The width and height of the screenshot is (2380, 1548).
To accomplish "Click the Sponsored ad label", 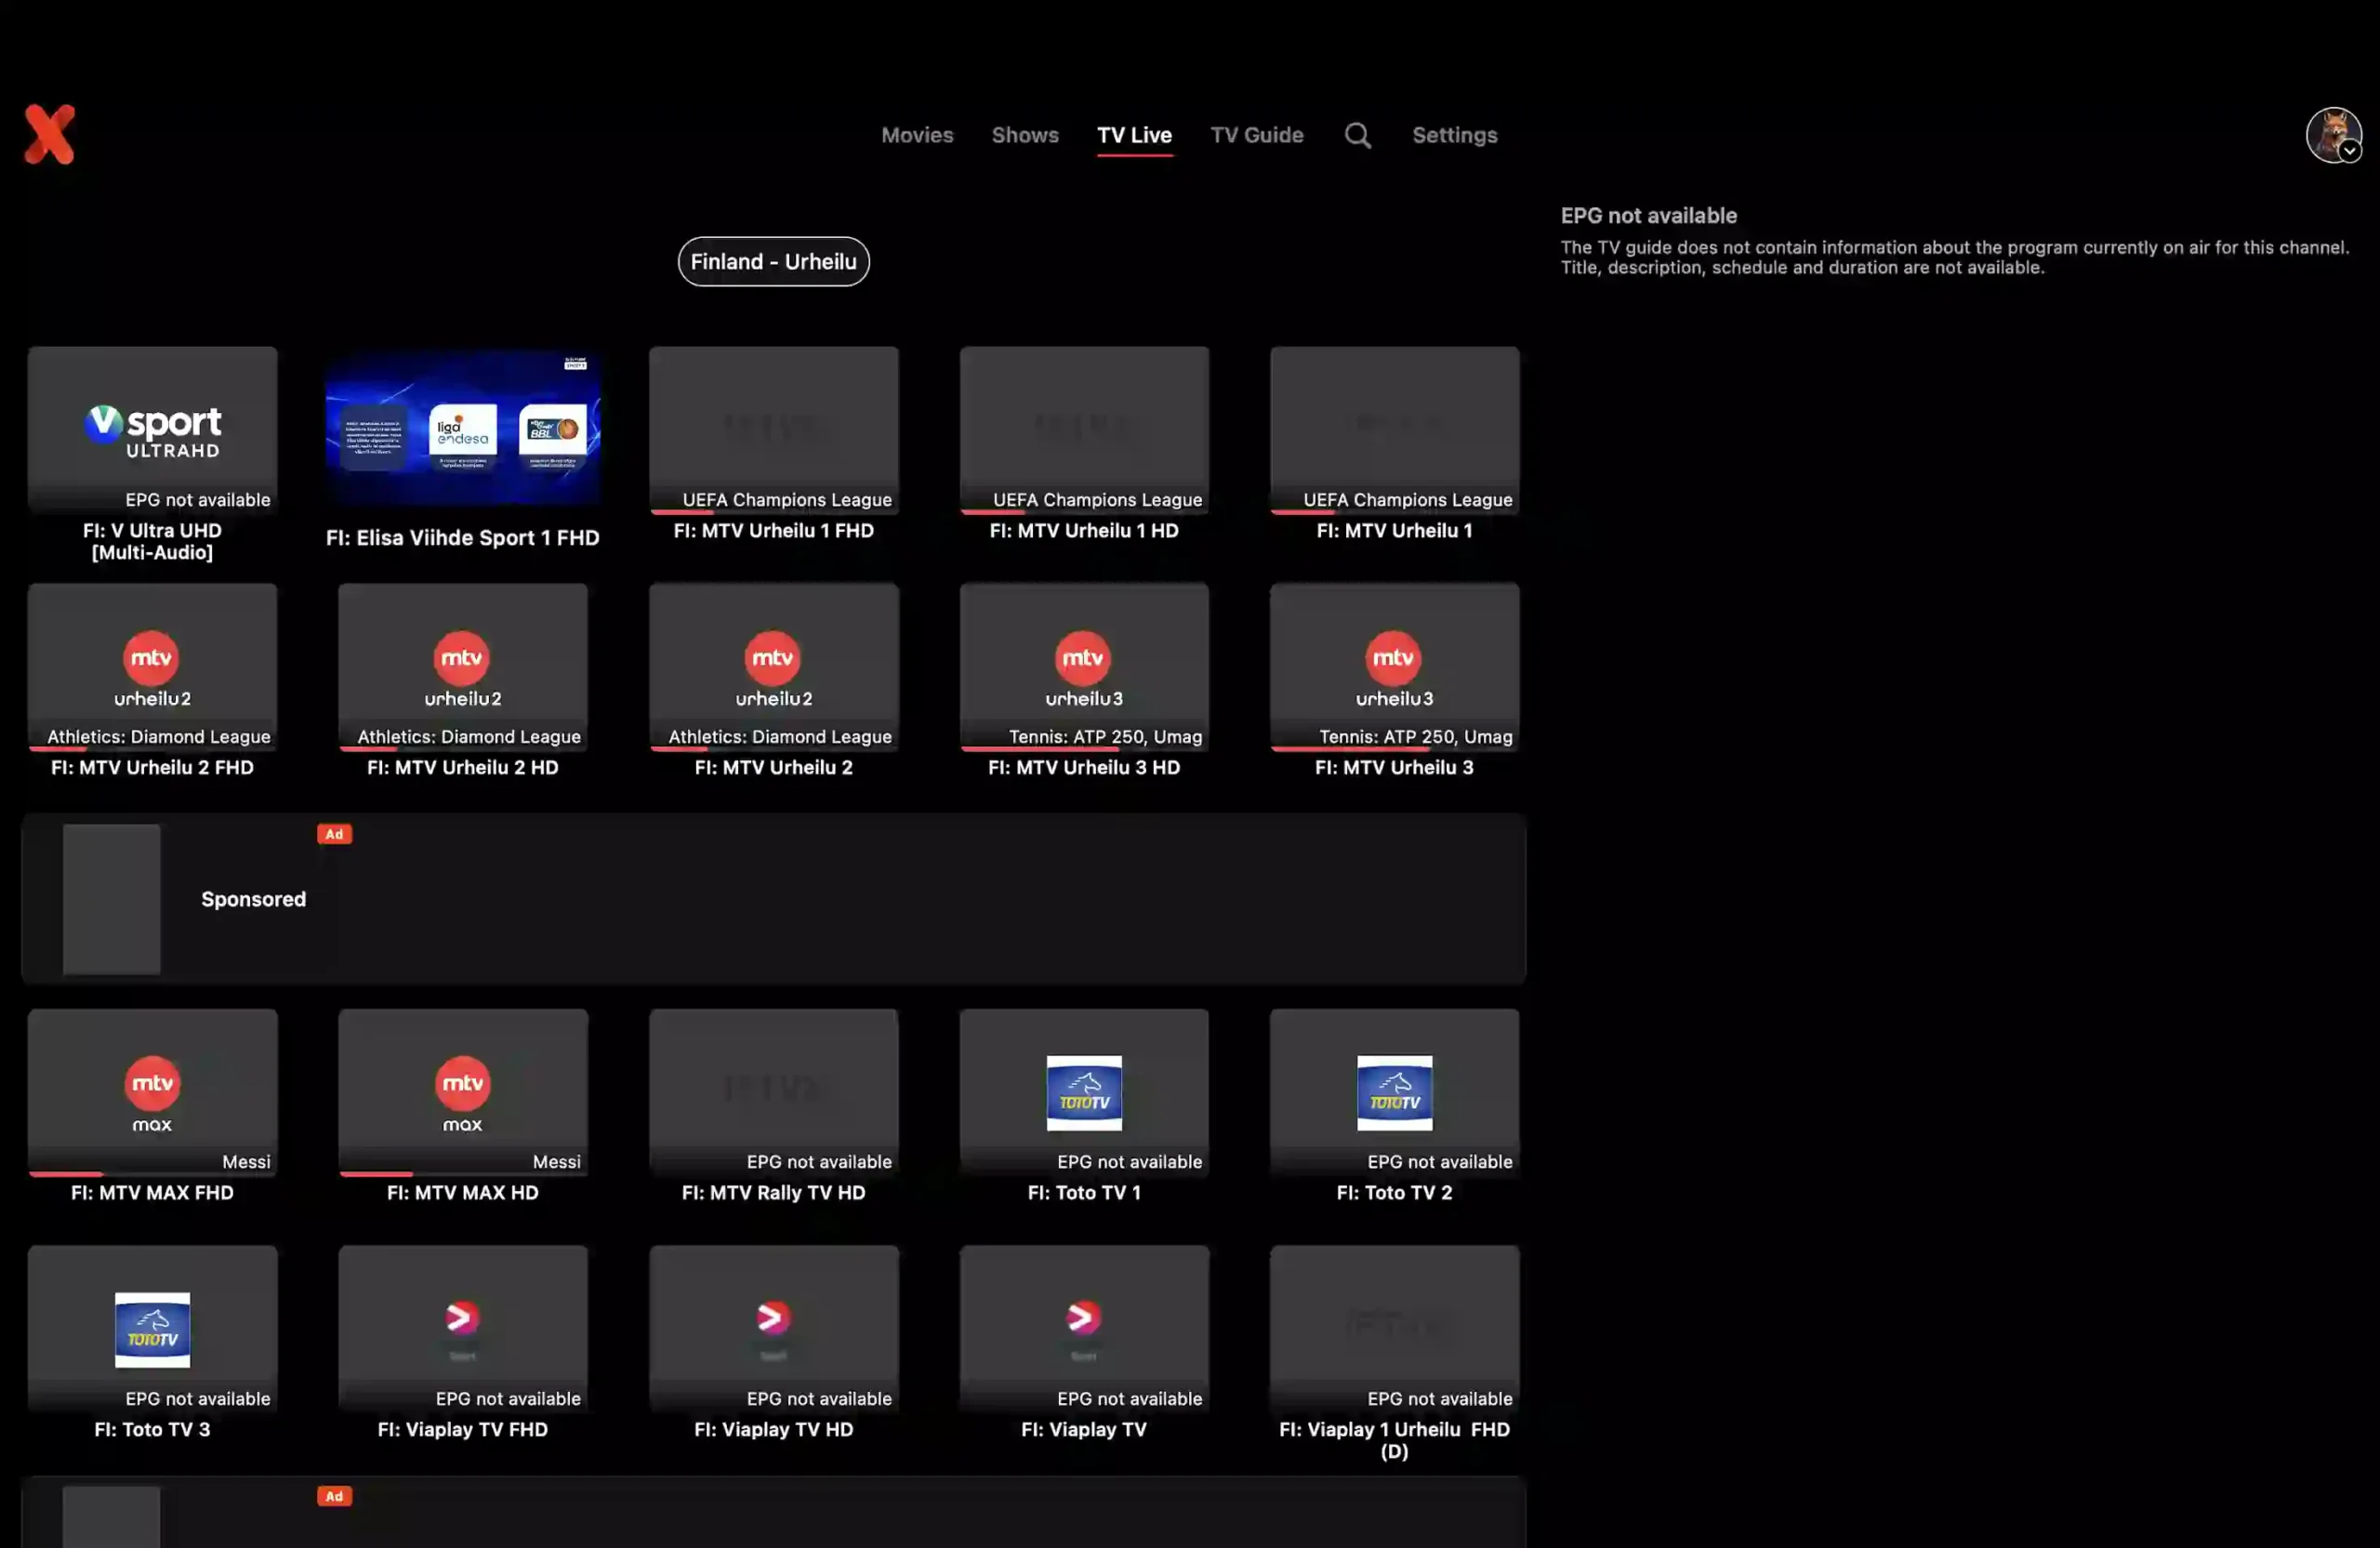I will pyautogui.click(x=253, y=899).
